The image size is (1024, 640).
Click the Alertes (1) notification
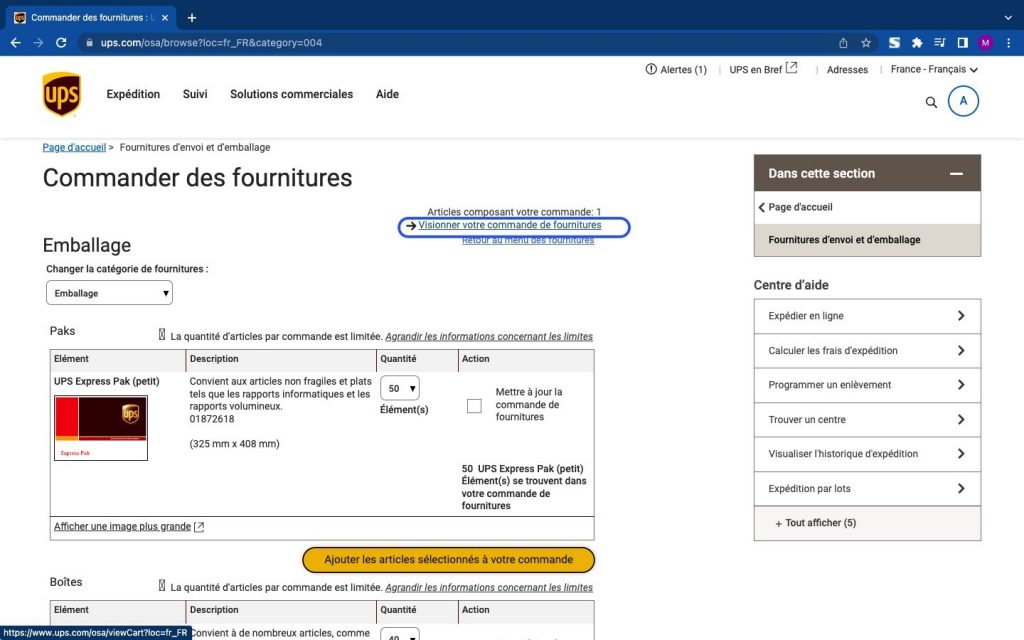point(676,69)
